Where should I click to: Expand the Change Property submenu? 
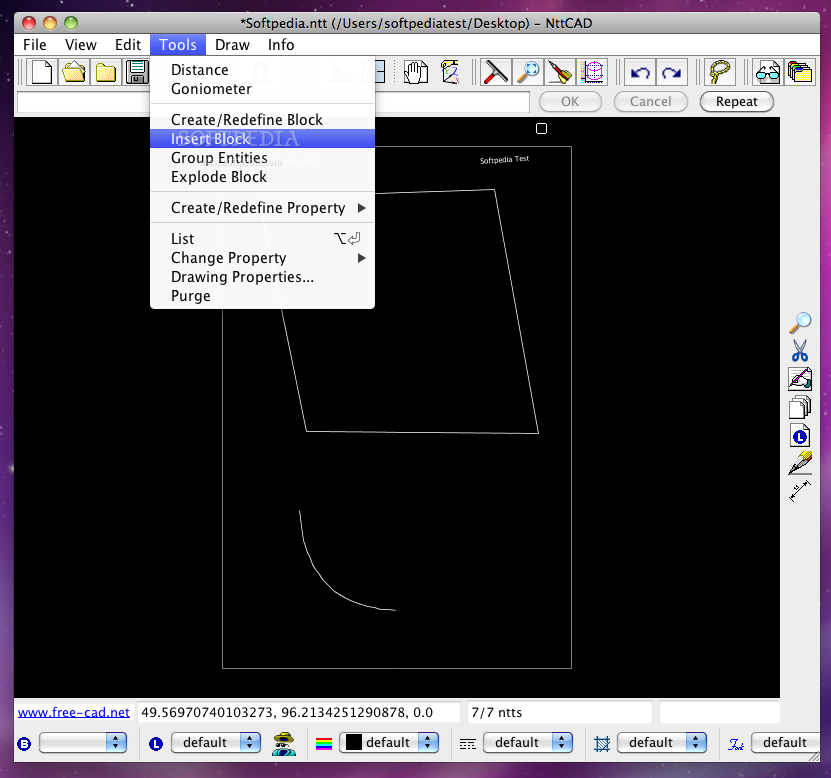tap(262, 258)
